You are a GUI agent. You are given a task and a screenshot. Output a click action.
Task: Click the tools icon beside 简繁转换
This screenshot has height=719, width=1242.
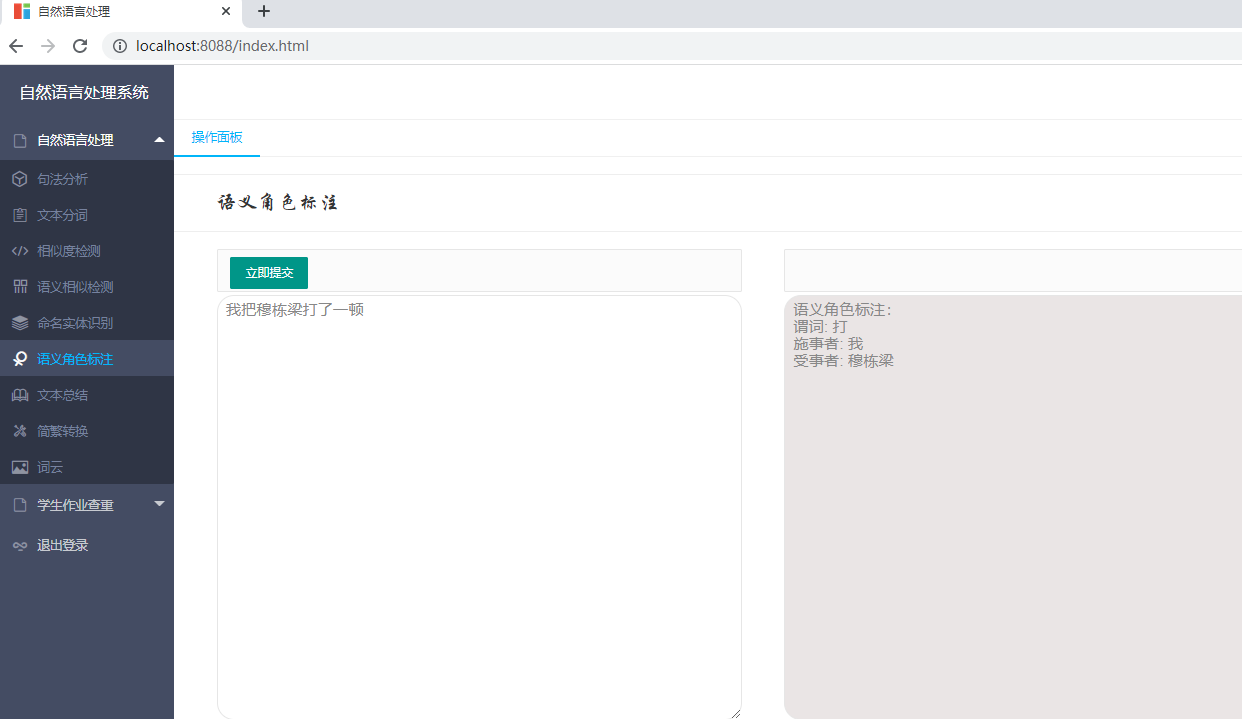19,431
